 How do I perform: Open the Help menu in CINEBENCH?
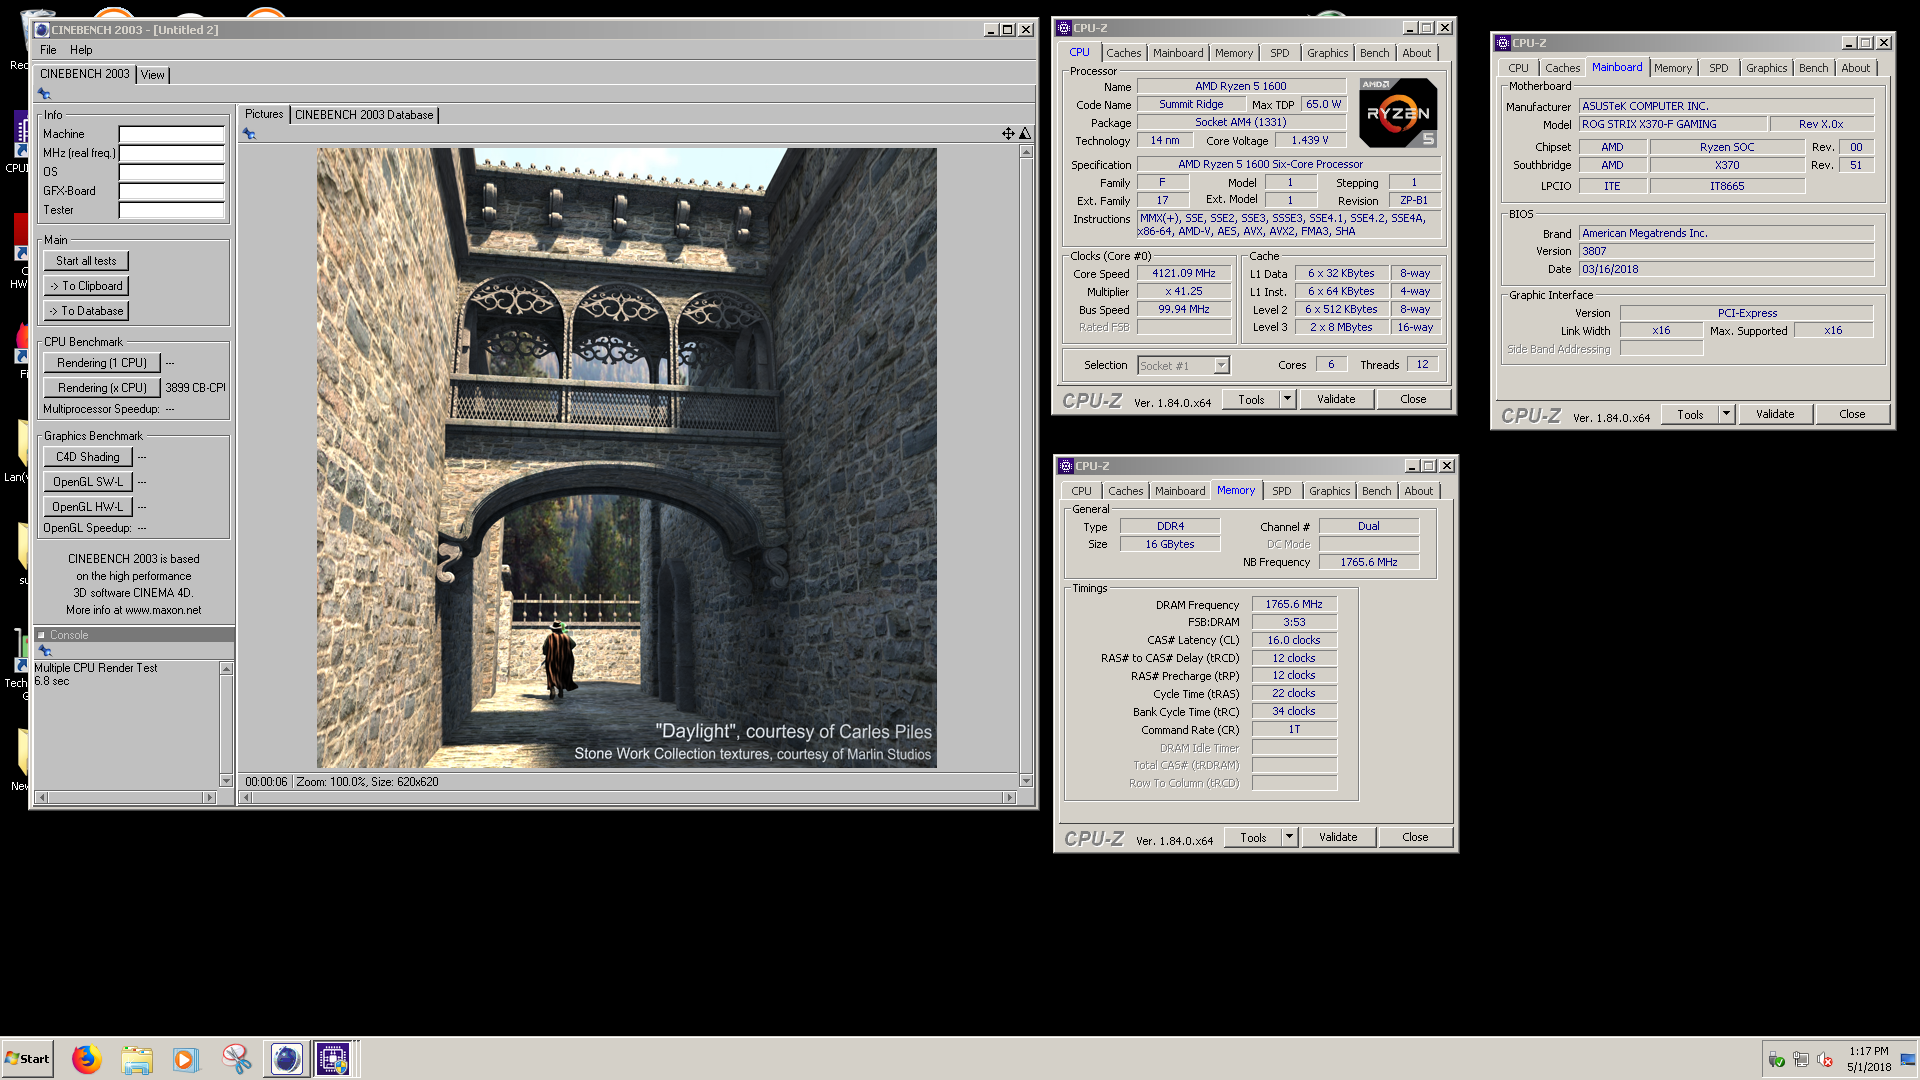pyautogui.click(x=81, y=50)
